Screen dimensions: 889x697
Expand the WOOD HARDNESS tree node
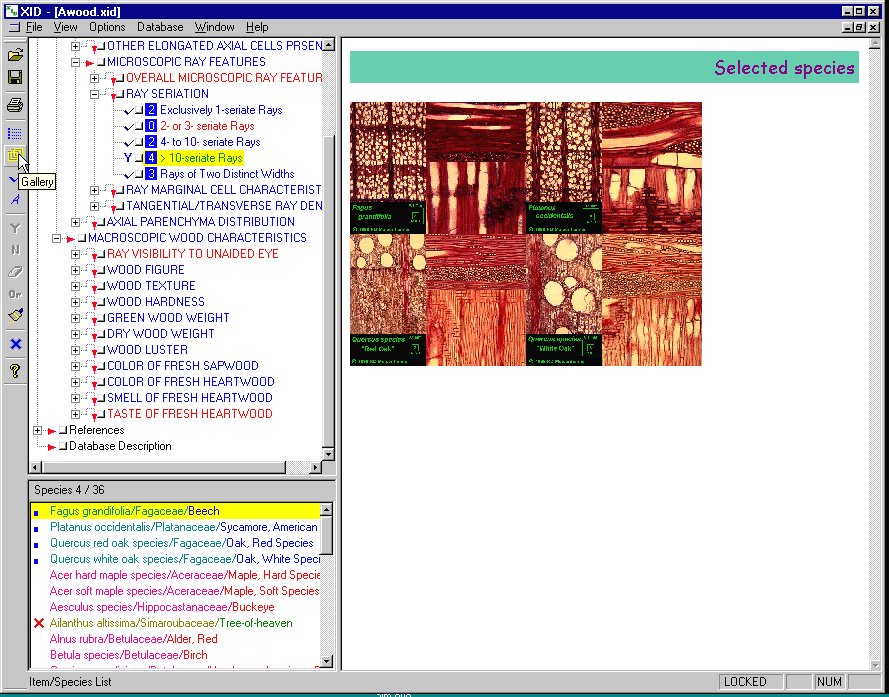[77, 302]
